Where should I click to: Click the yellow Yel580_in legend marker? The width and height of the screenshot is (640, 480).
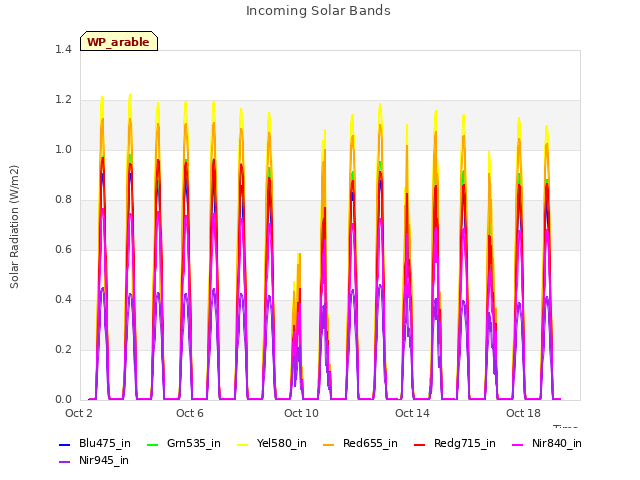[x=242, y=444]
